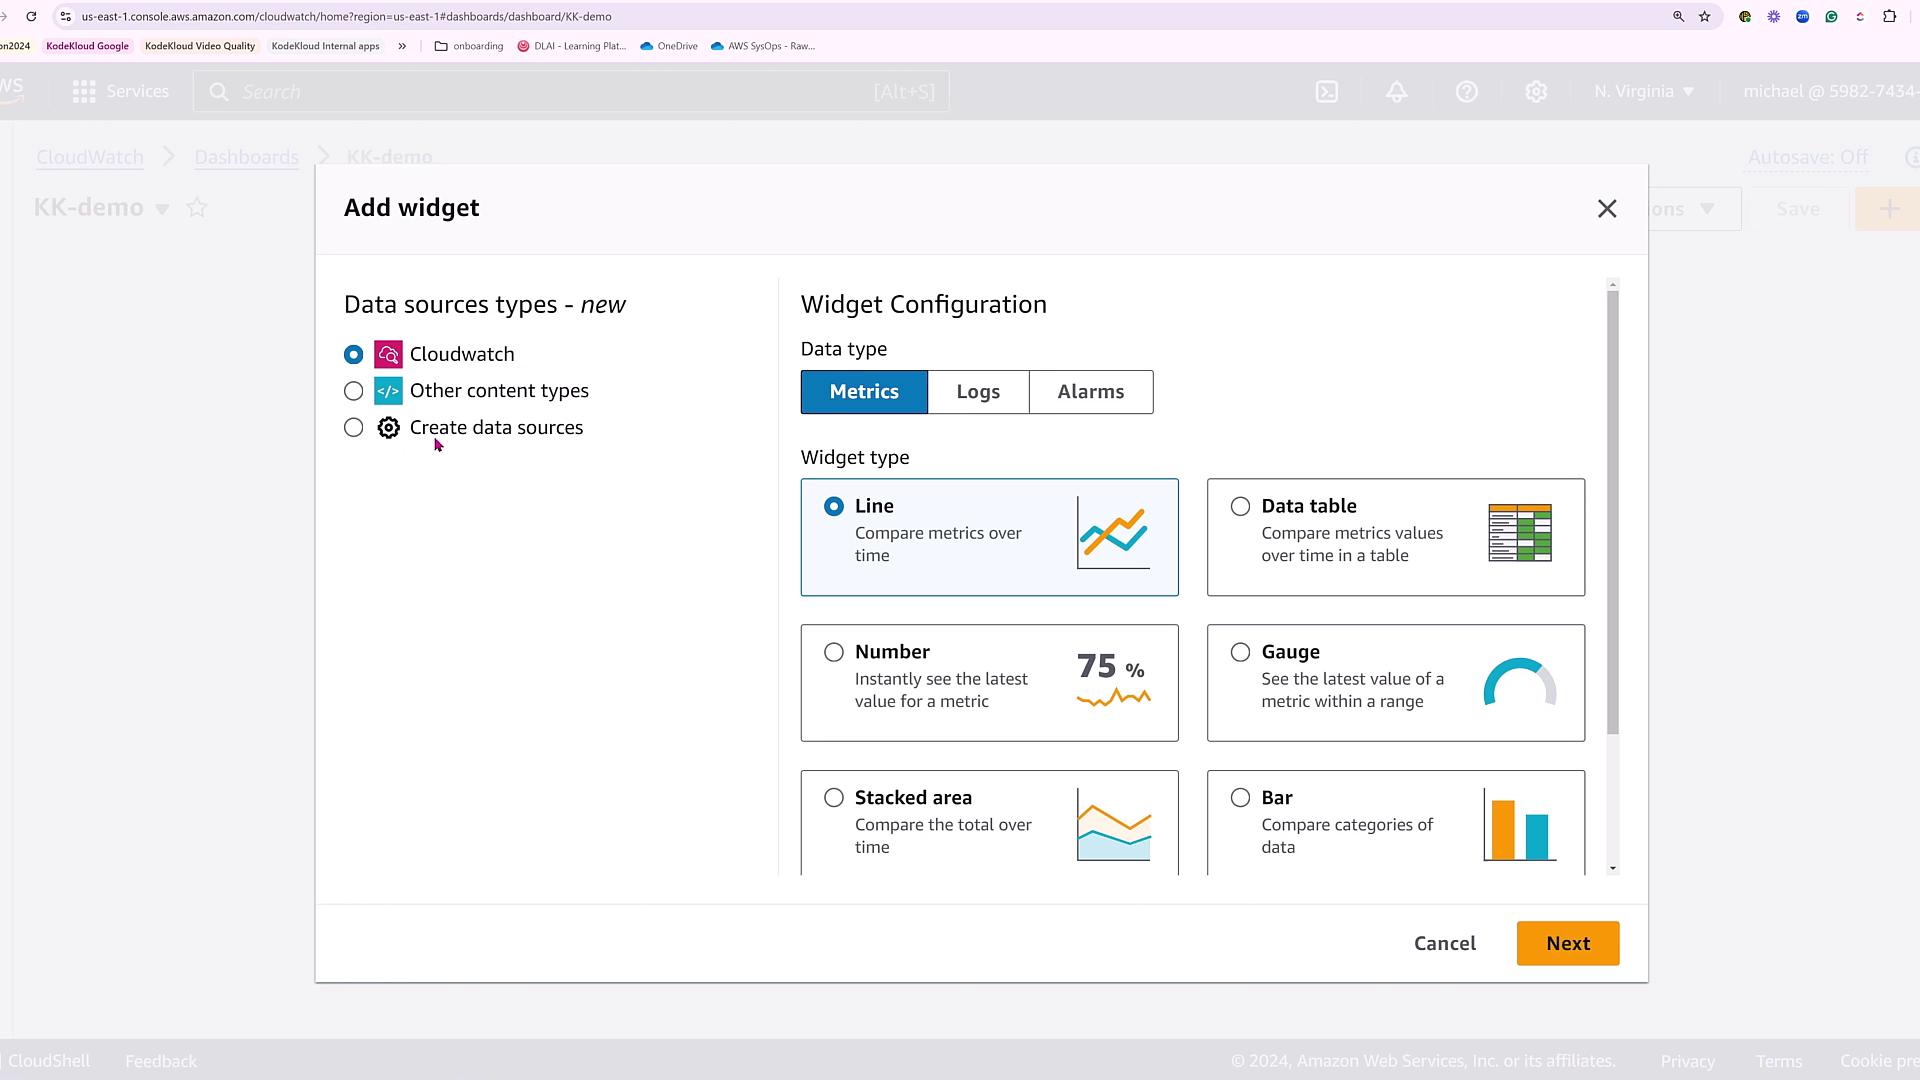Open the AWS console settings gear icon
The image size is (1920, 1080).
(x=1536, y=92)
